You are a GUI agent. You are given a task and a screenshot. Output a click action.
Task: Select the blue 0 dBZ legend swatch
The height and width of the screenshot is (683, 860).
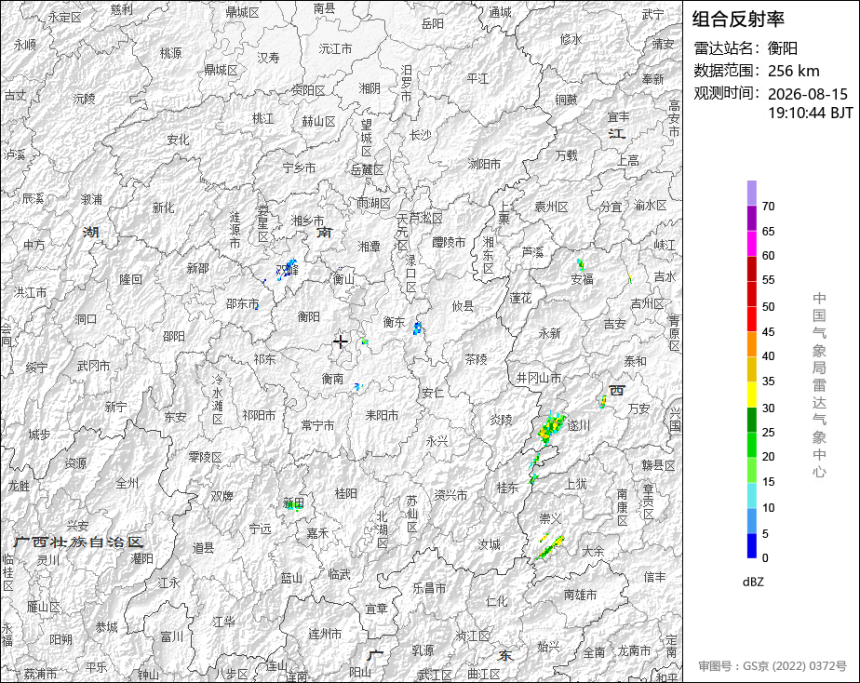click(x=751, y=546)
